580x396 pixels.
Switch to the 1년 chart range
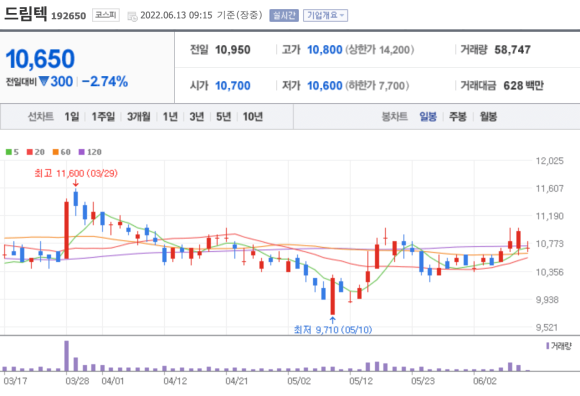[x=170, y=117]
